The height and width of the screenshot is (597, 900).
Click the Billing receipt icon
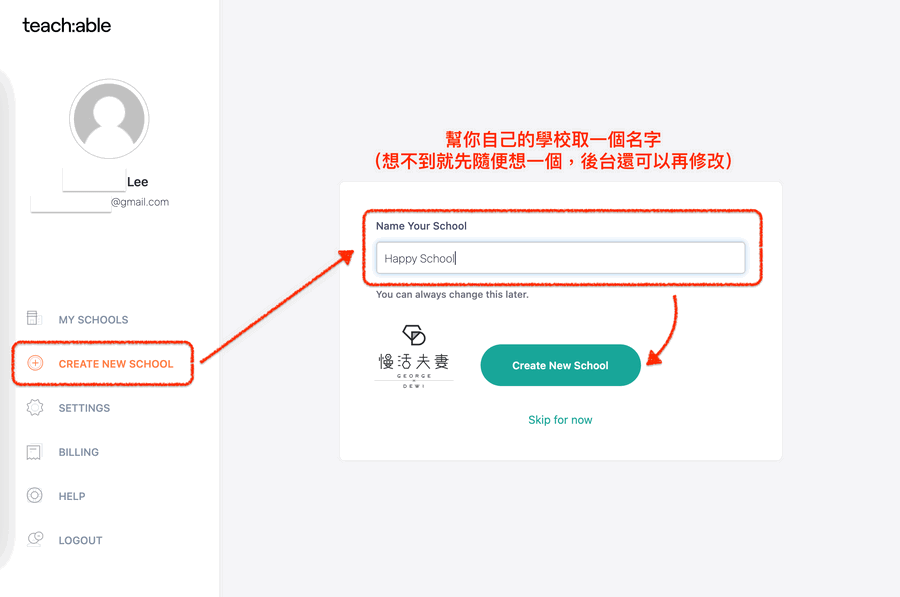point(35,452)
